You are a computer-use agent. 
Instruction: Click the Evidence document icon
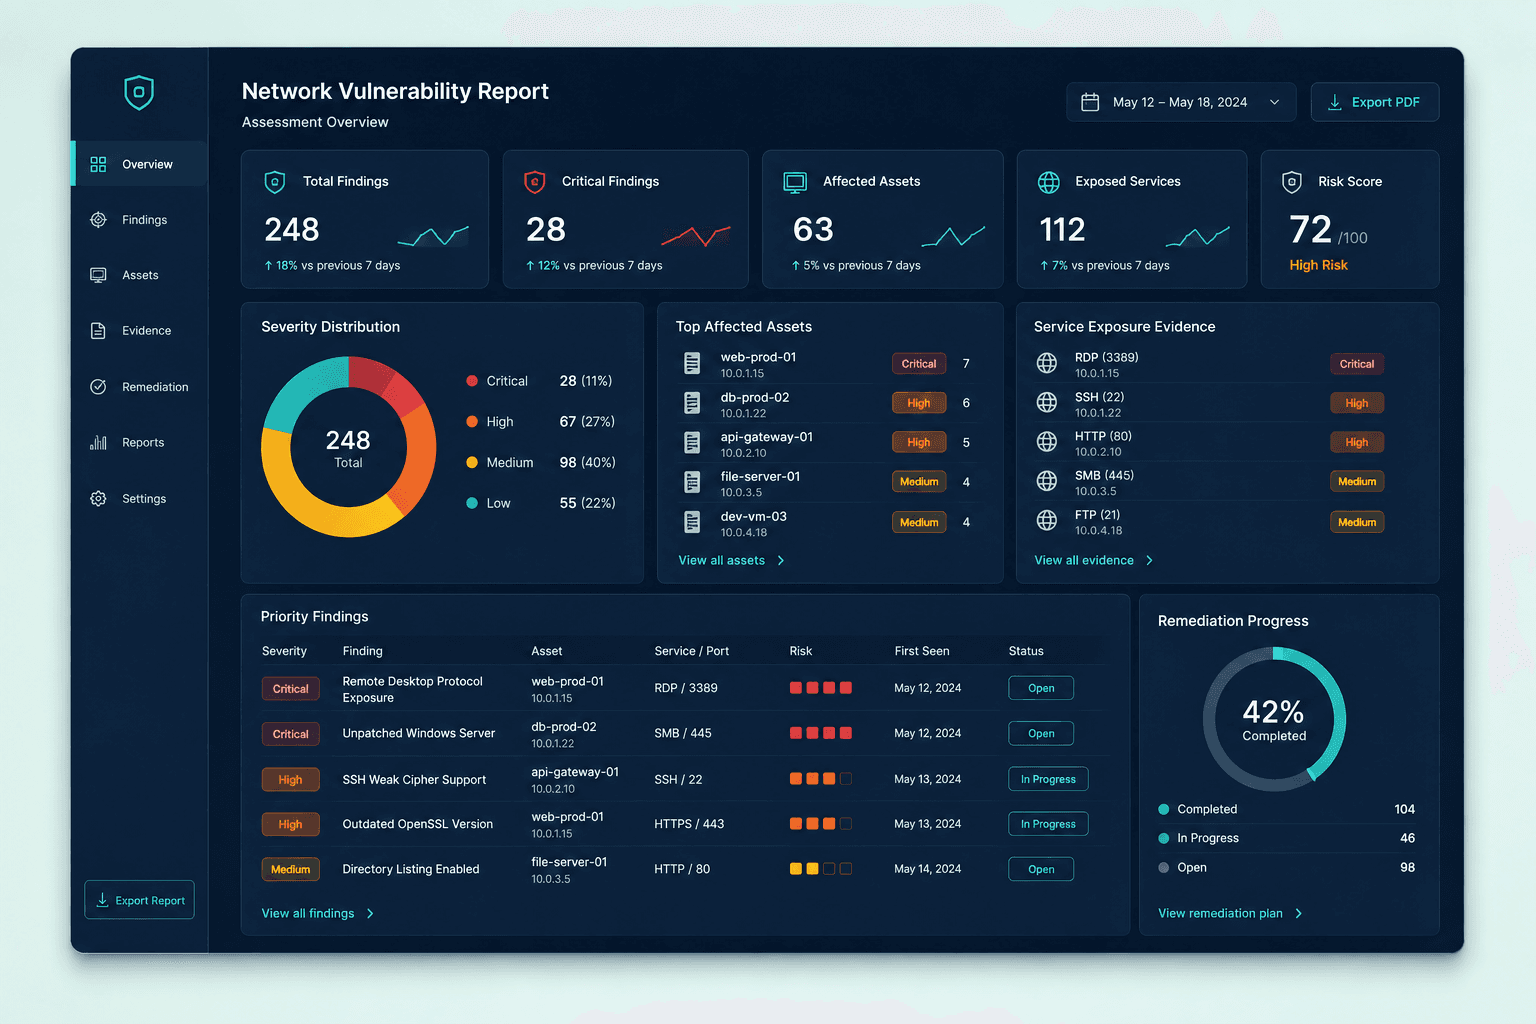point(98,331)
